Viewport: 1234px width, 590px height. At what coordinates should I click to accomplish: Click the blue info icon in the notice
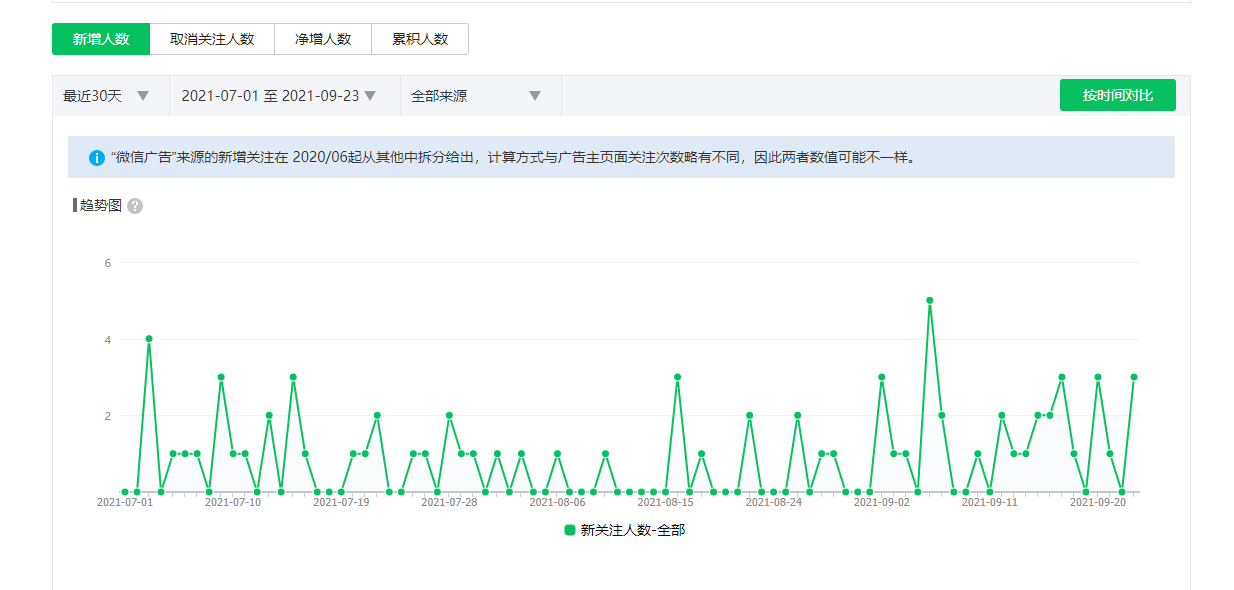[97, 158]
